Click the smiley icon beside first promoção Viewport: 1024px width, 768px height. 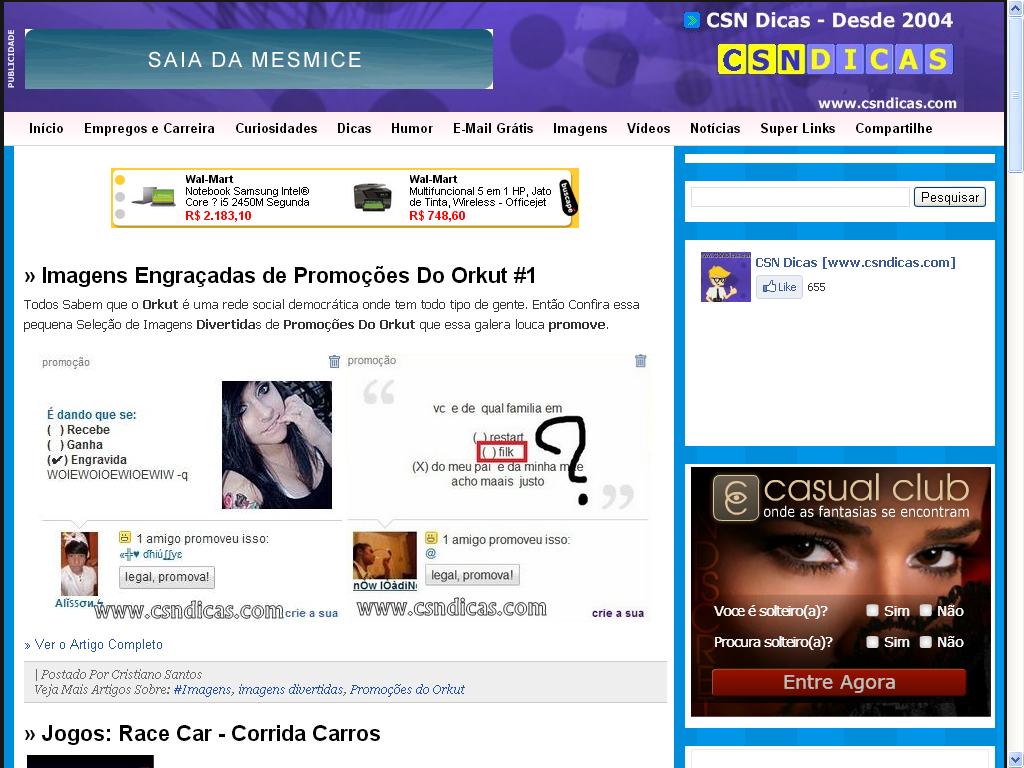125,537
